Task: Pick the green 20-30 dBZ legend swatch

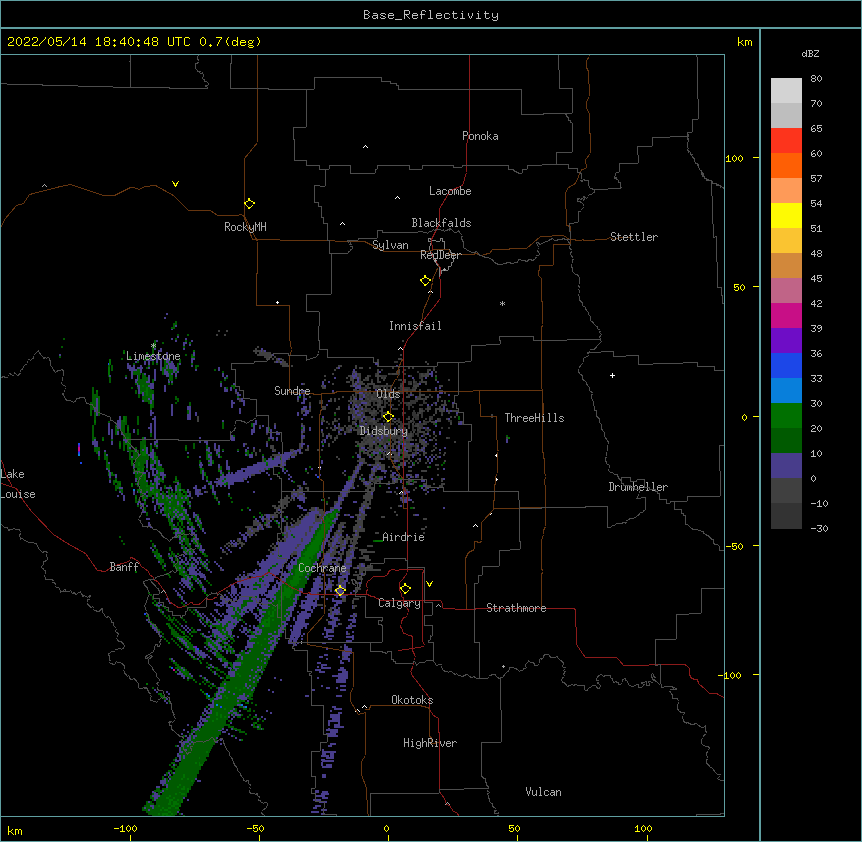Action: pos(786,416)
